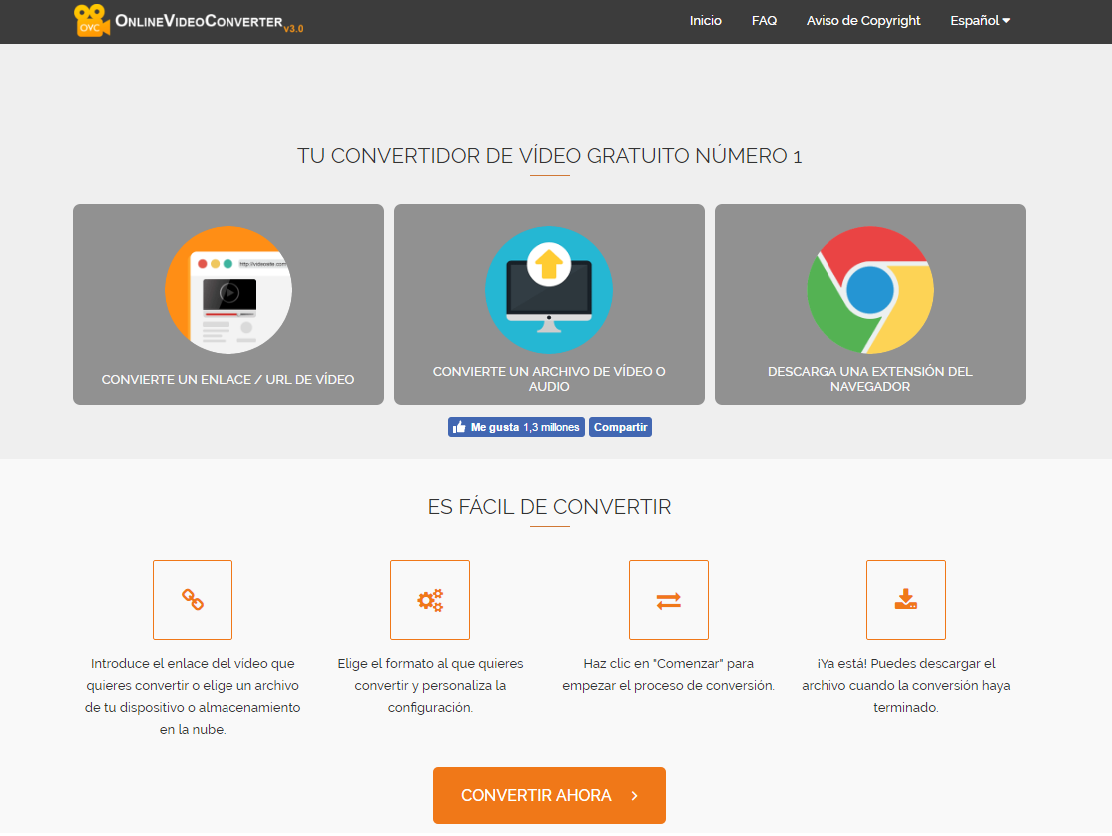
Task: Expand the Español language dropdown
Action: [x=980, y=21]
